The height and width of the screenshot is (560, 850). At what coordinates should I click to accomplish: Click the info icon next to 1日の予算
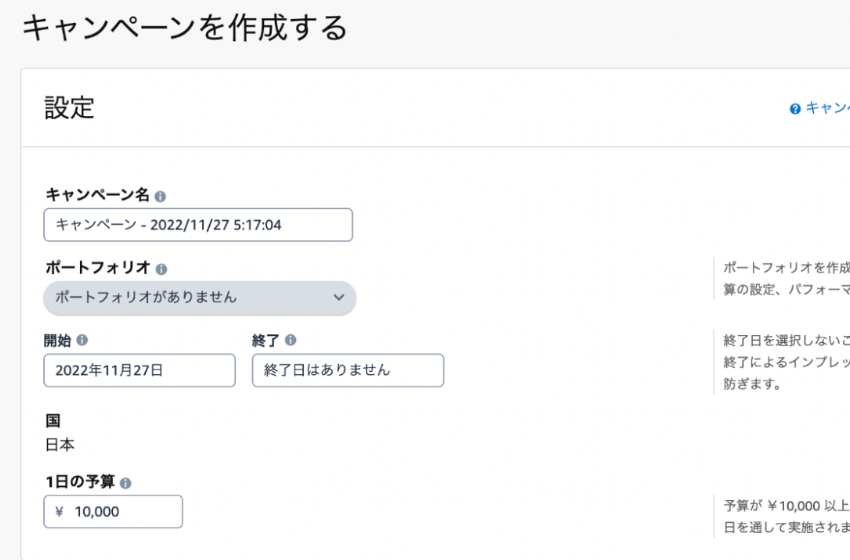[125, 483]
